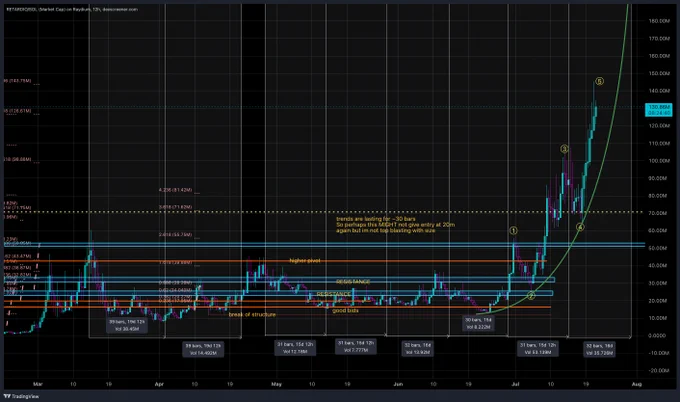Click 180.00M on the price axis
Screen dimensions: 680x402
click(659, 21)
